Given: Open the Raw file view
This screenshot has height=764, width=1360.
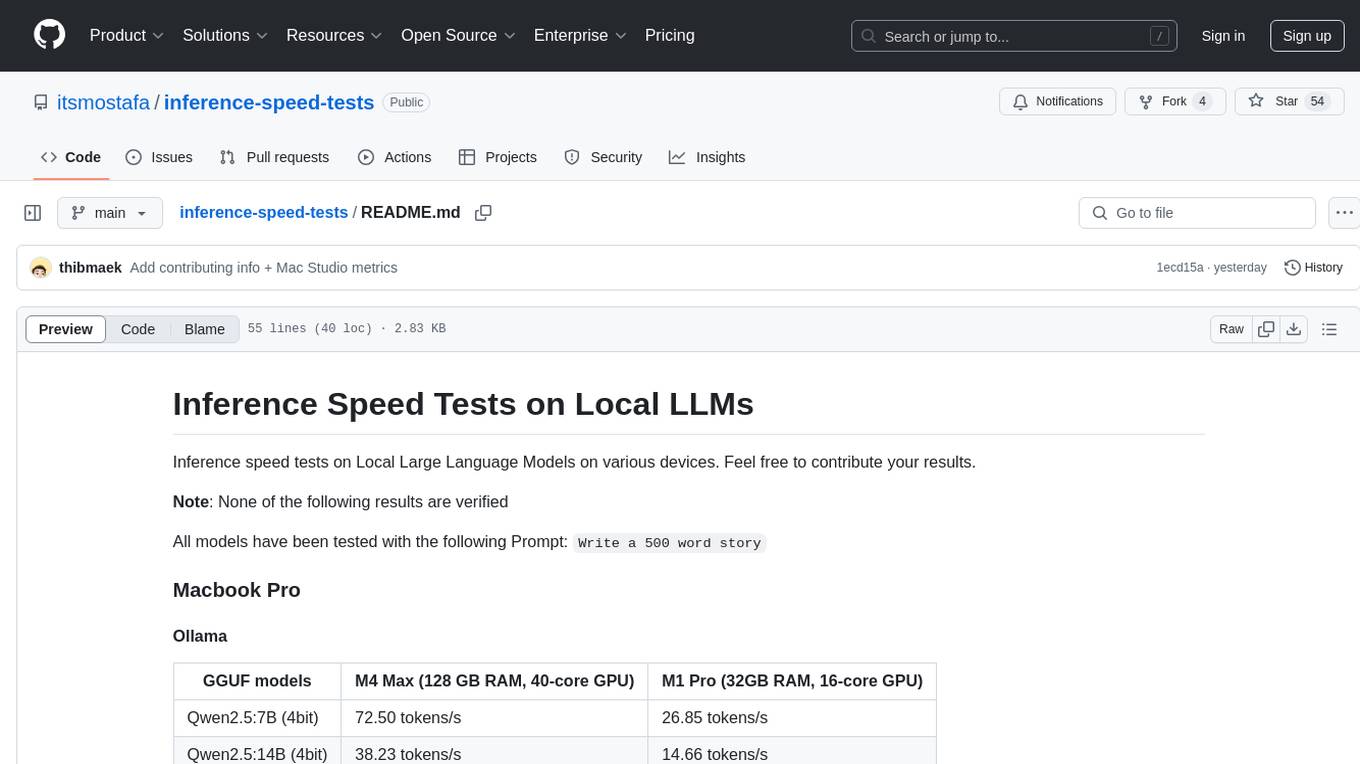Looking at the screenshot, I should pyautogui.click(x=1231, y=329).
